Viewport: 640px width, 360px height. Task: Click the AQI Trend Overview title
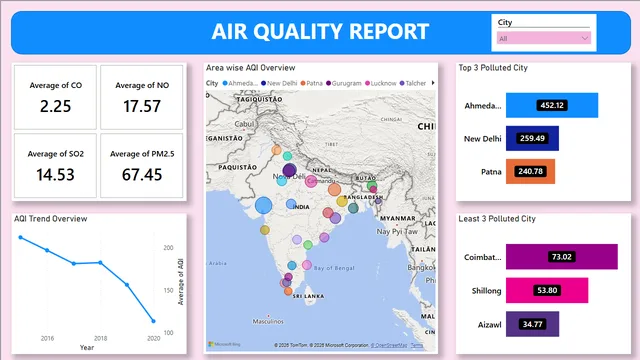point(51,219)
